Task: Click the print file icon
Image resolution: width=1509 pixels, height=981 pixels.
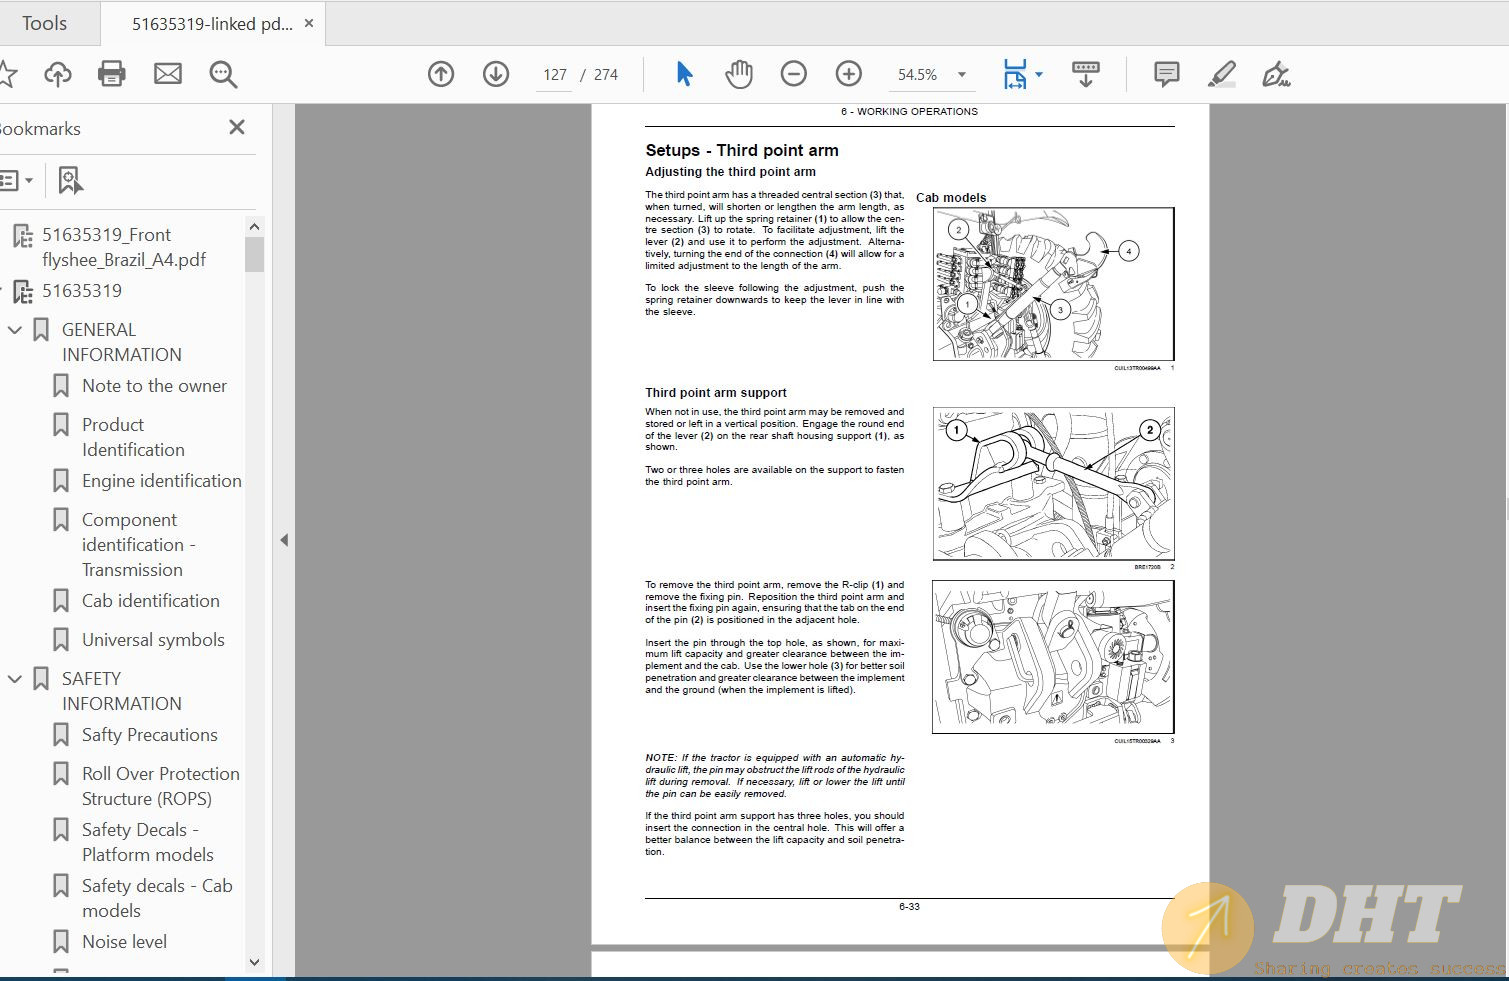Action: tap(112, 74)
